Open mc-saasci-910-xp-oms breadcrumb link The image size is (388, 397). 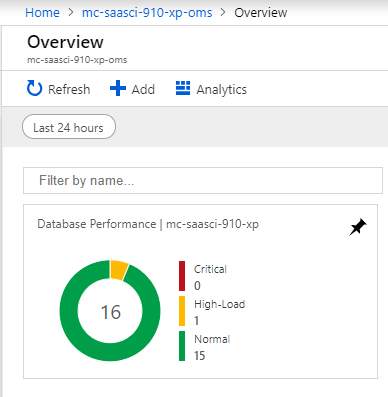pyautogui.click(x=147, y=13)
